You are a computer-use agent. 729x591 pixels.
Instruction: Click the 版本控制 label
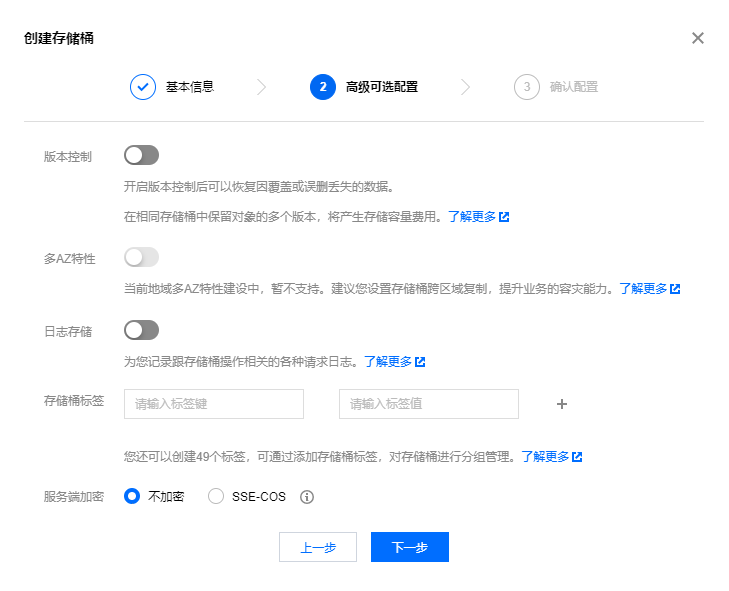click(x=68, y=157)
